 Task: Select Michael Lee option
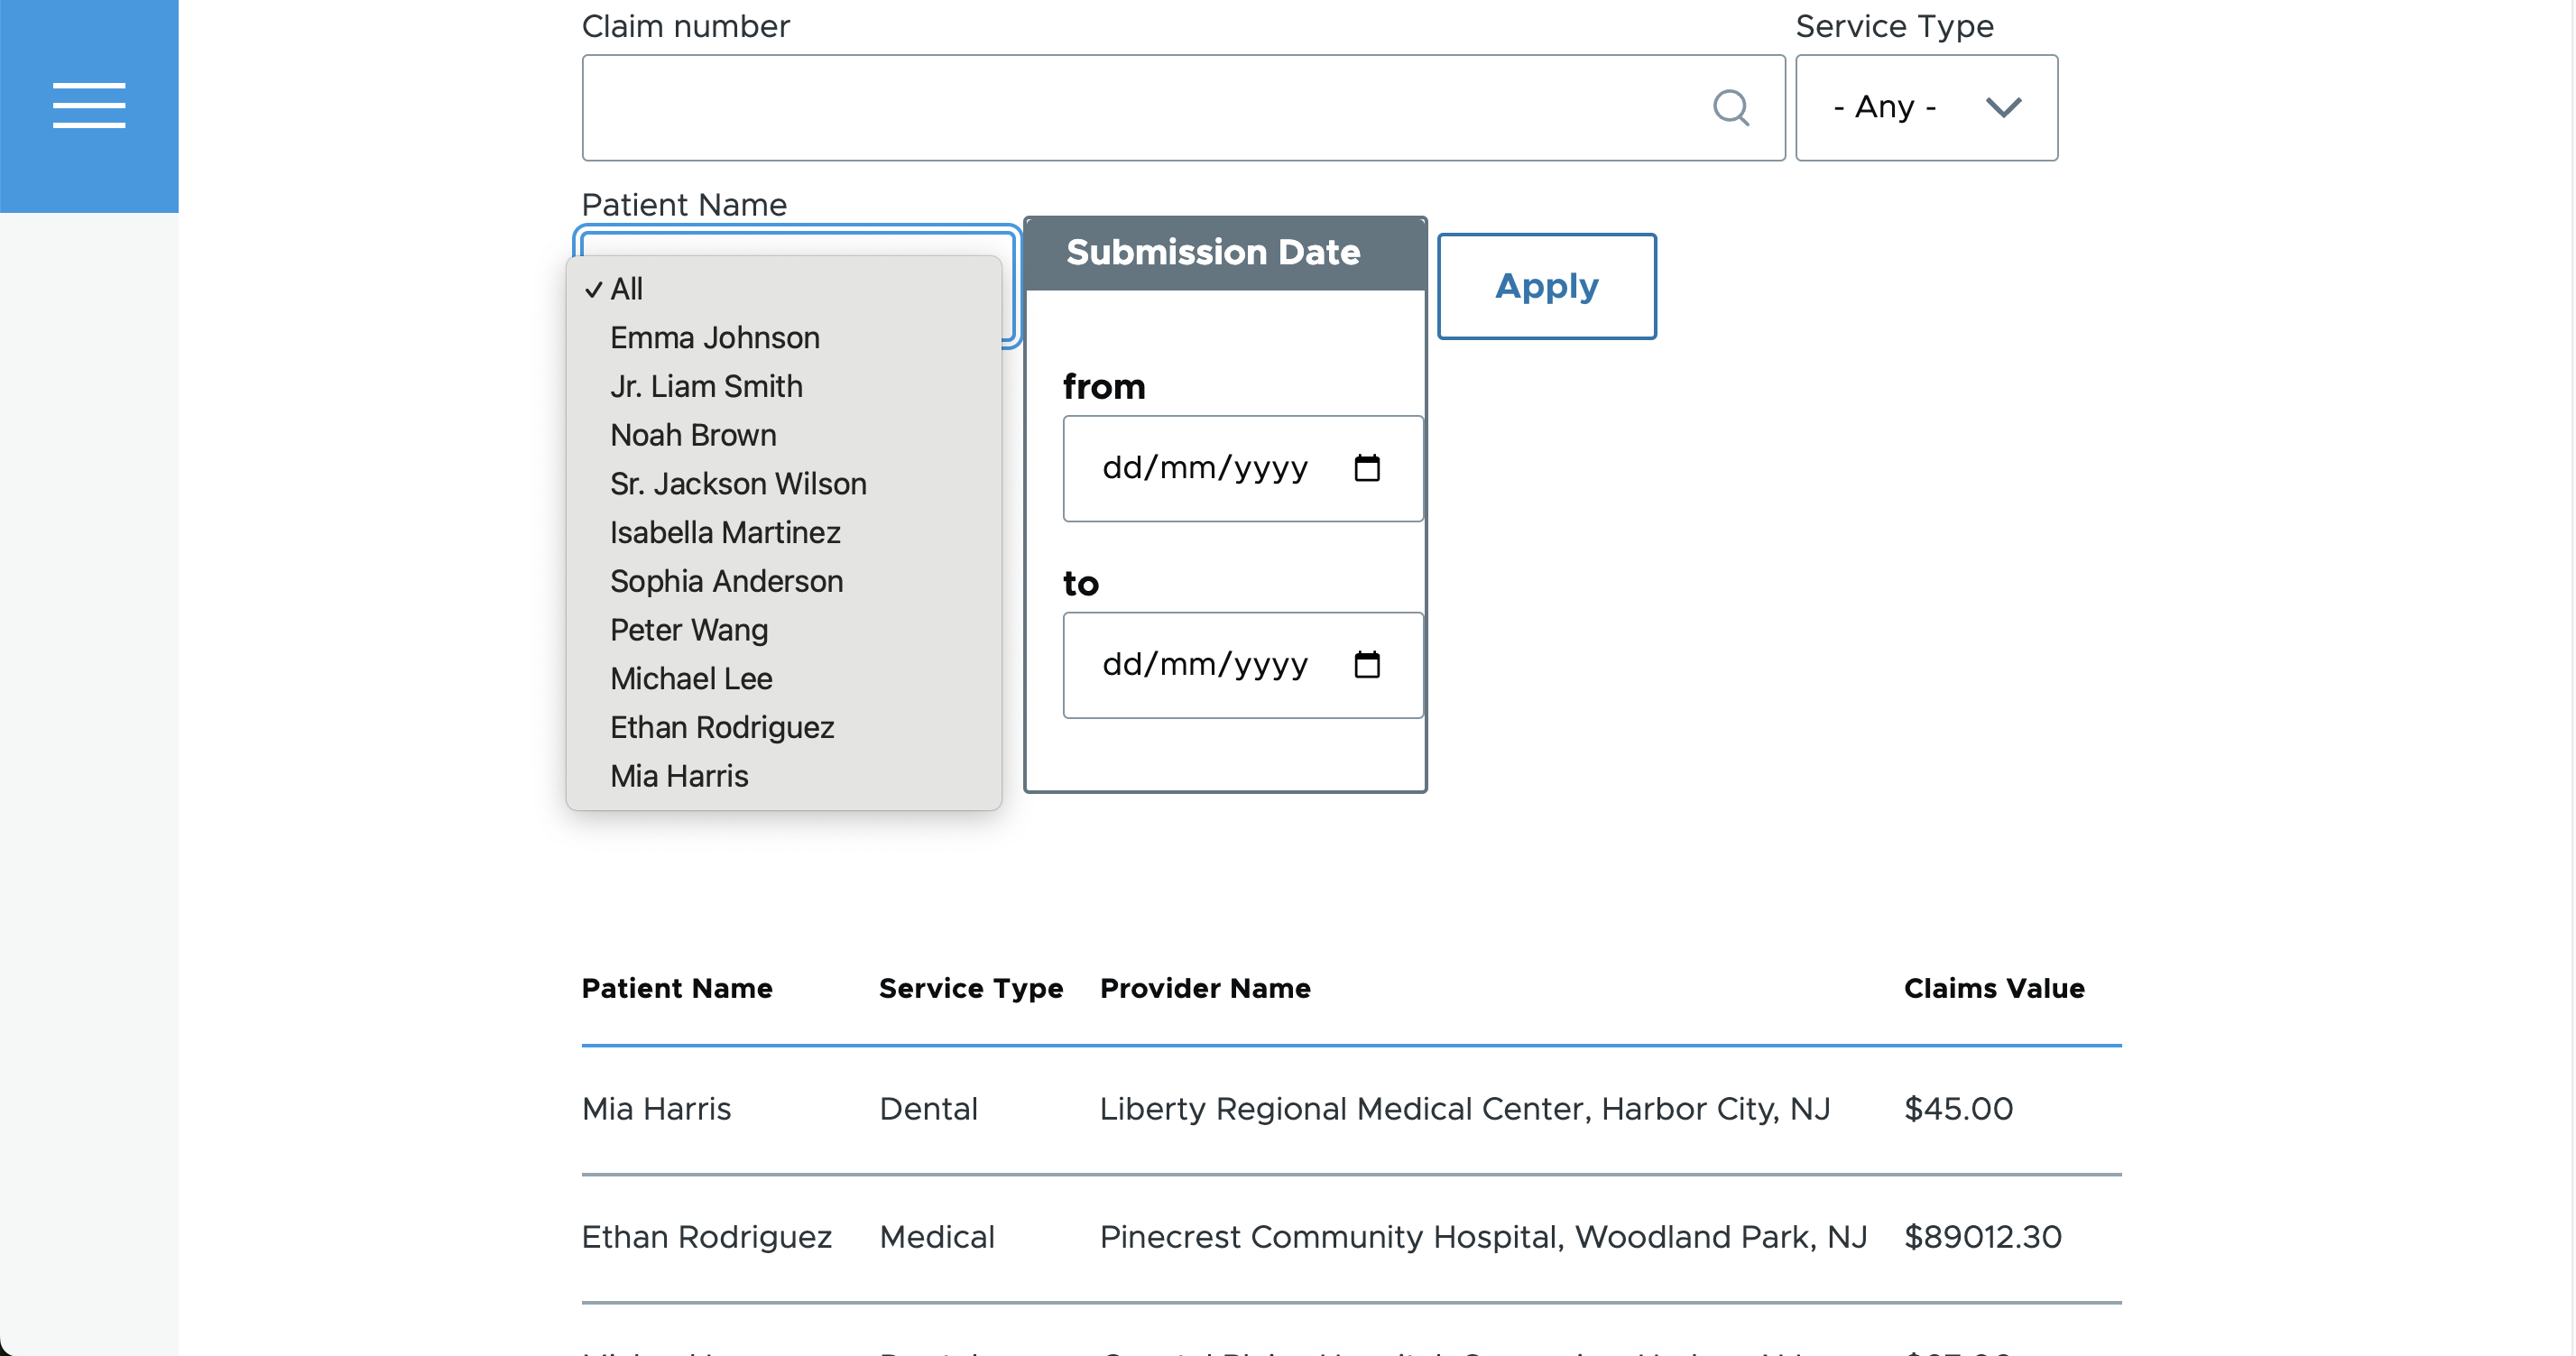pyautogui.click(x=691, y=679)
